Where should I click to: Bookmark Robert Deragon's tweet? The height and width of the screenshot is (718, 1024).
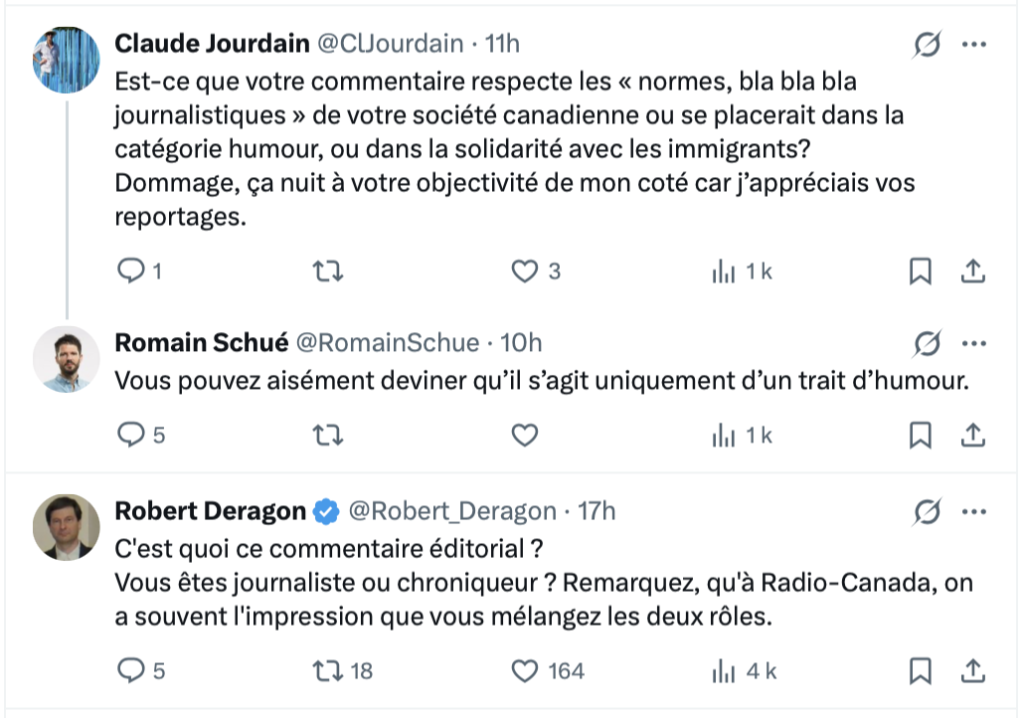(x=922, y=672)
